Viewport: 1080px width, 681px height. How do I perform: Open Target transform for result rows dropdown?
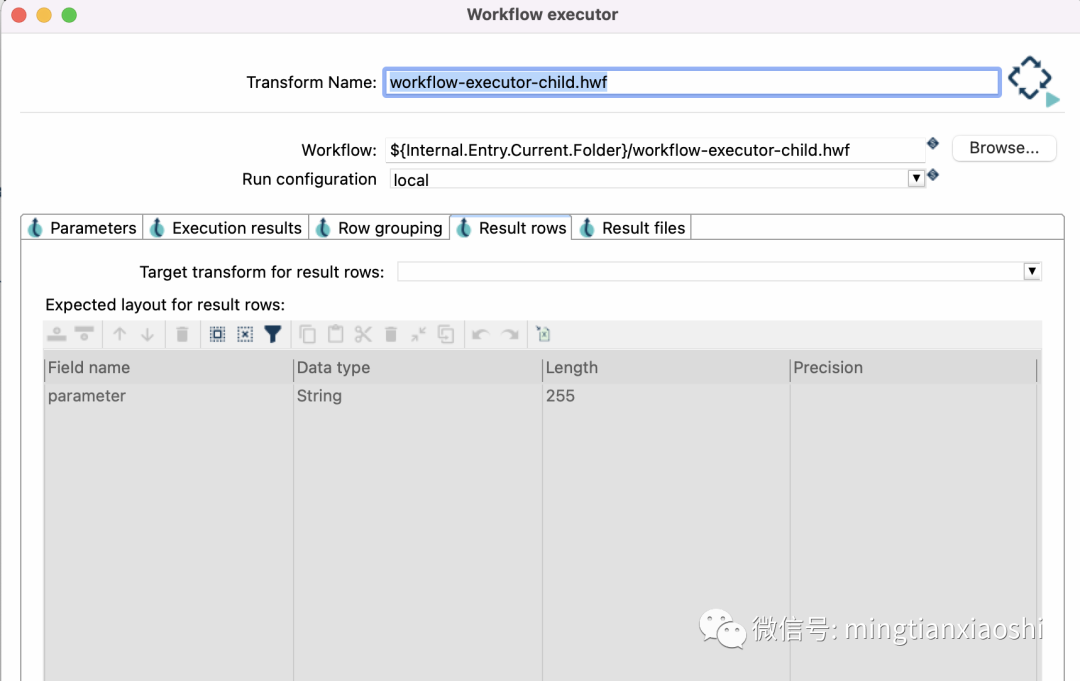[x=1032, y=271]
